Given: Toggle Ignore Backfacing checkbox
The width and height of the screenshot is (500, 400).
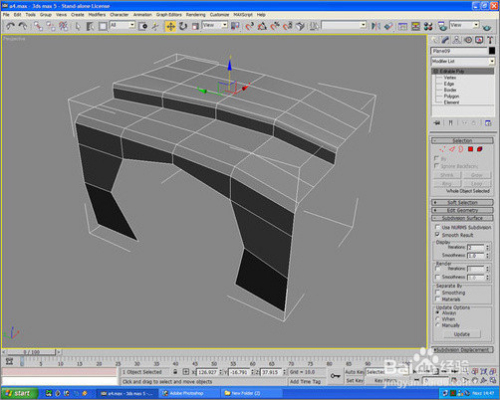Looking at the screenshot, I should pos(437,166).
